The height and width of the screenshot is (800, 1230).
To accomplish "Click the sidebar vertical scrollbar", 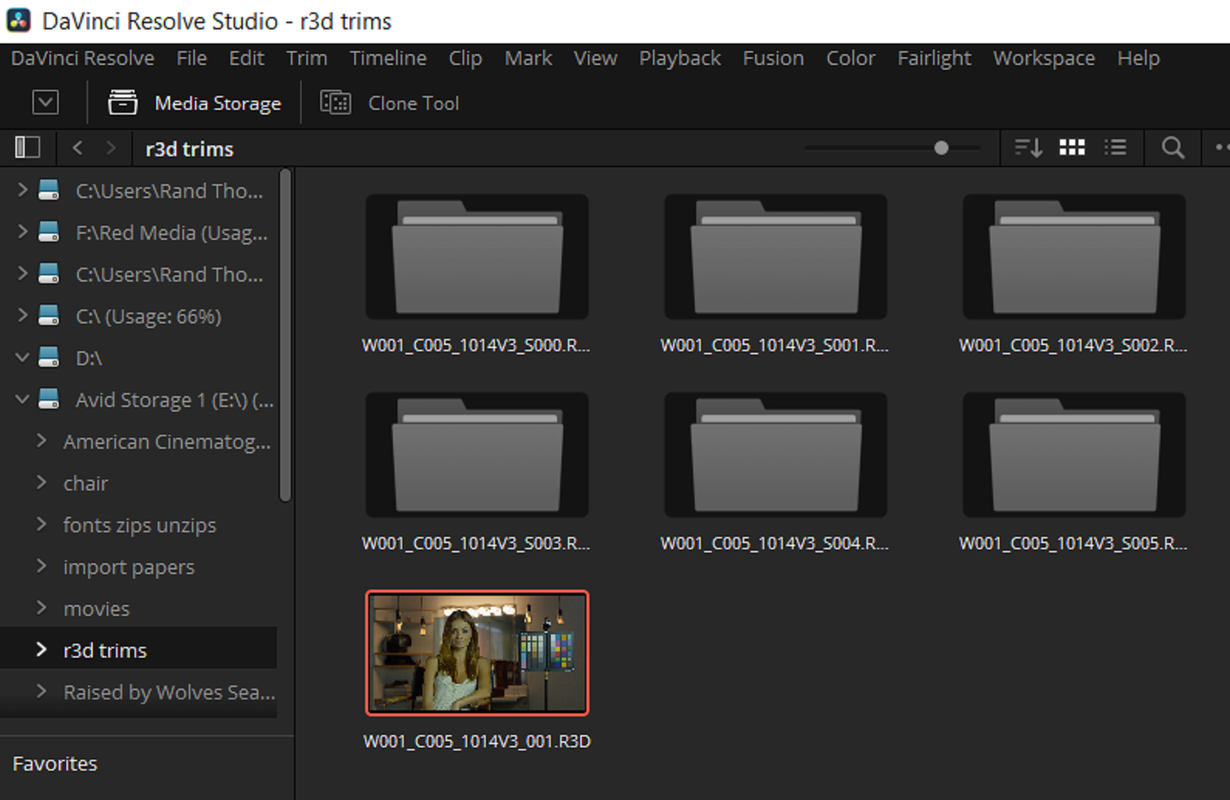I will pos(285,335).
